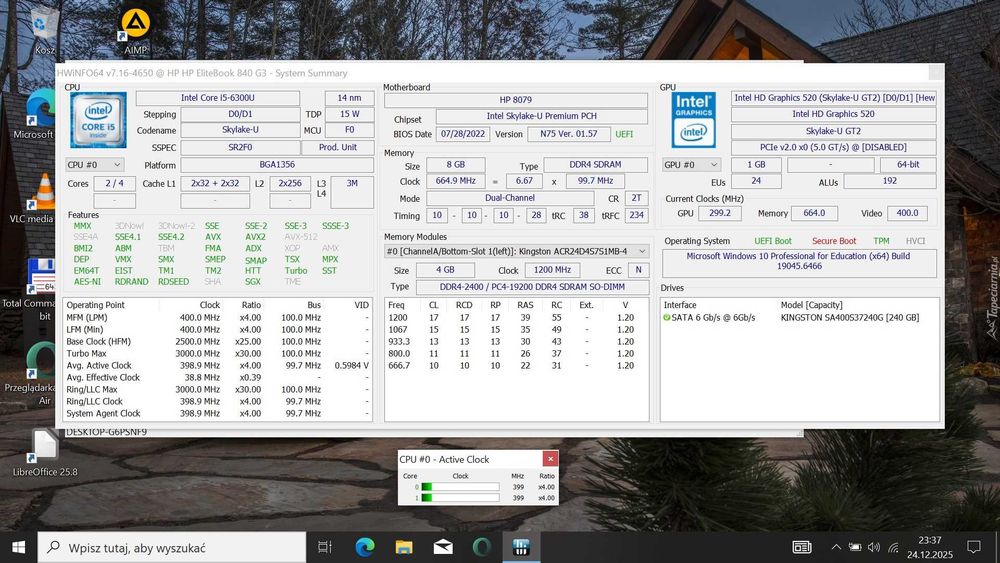Viewport: 1000px width, 563px height.
Task: Click the Core 0 clock bar
Action: pos(460,486)
